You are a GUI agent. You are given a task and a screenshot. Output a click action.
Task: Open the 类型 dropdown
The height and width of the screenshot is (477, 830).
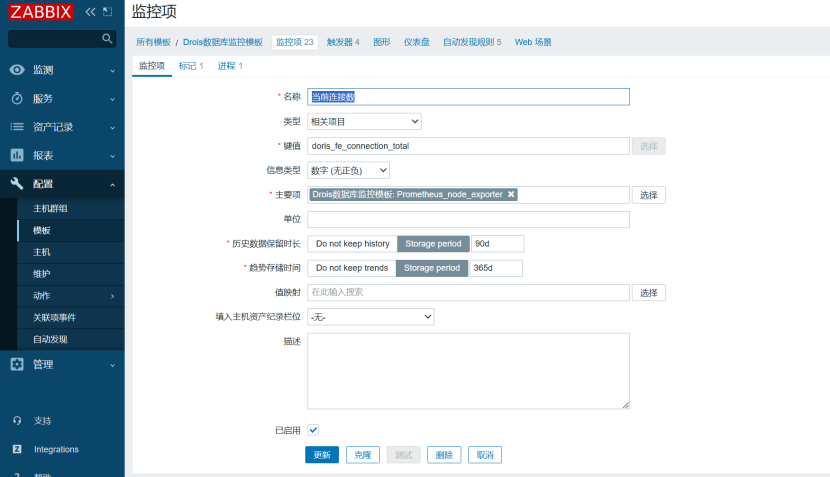click(364, 122)
